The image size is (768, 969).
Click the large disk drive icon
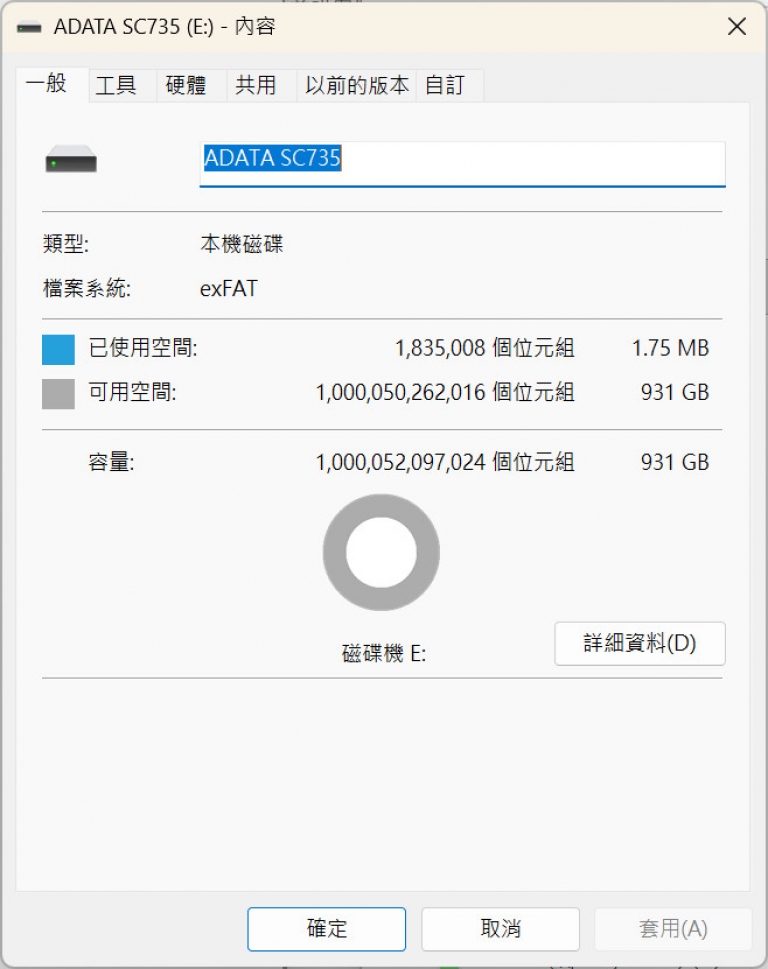(x=71, y=160)
